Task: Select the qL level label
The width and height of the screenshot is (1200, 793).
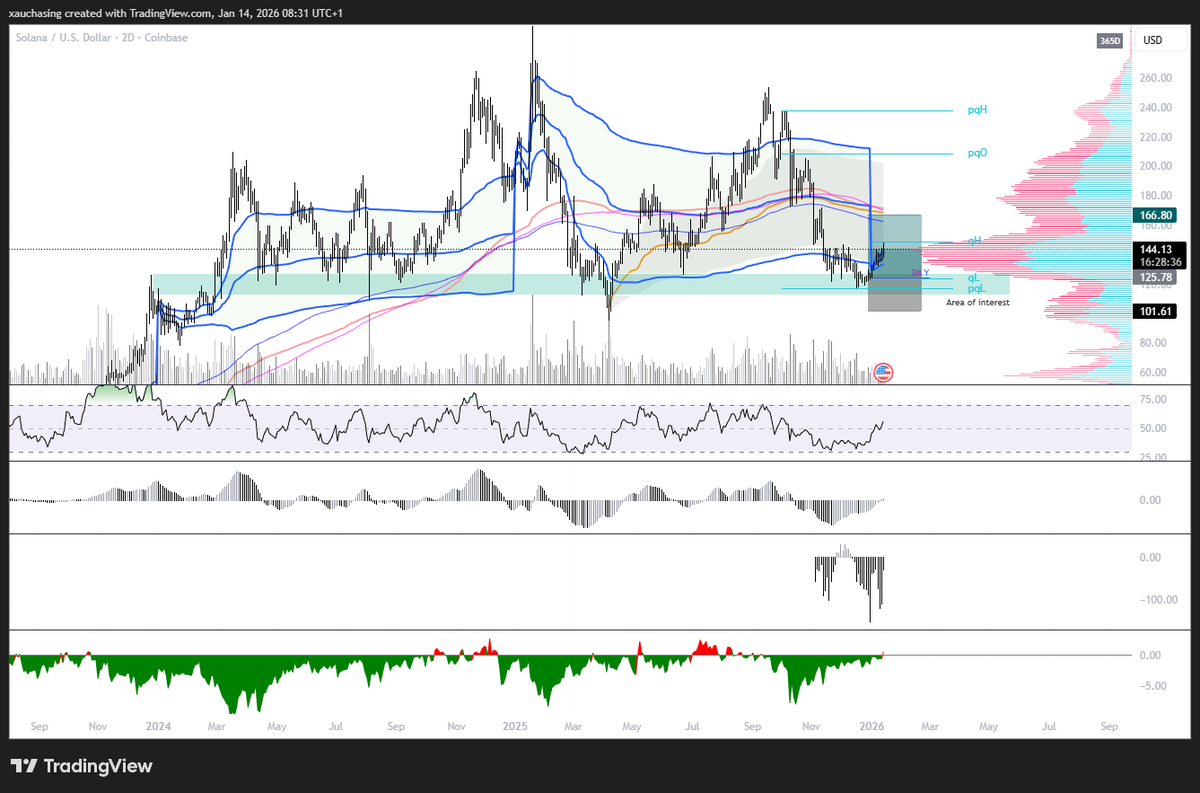Action: [x=972, y=278]
